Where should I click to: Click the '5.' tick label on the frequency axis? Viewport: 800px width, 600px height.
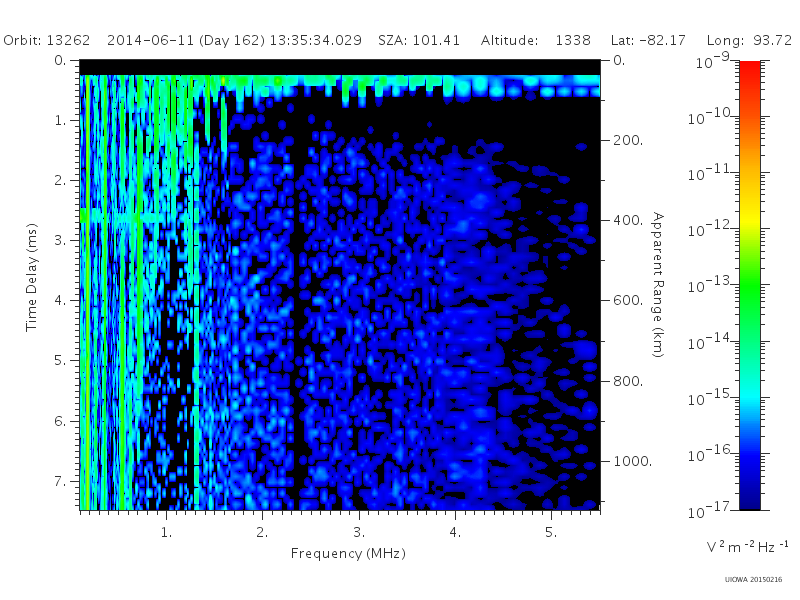551,533
